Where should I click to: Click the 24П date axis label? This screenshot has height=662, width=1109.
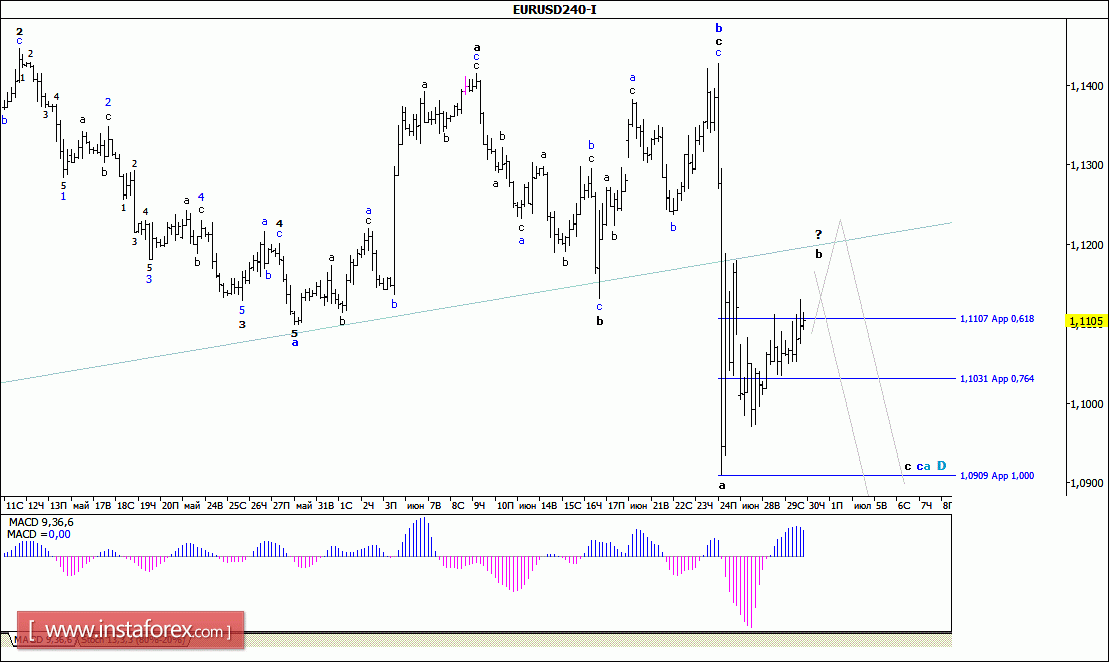point(727,506)
